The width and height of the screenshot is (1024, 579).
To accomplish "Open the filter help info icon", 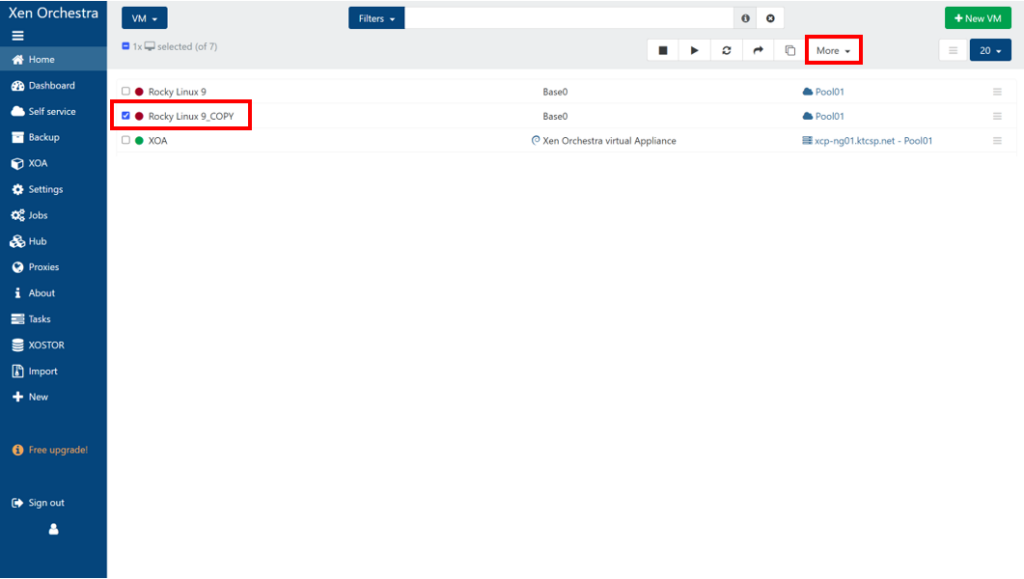I will pyautogui.click(x=745, y=19).
